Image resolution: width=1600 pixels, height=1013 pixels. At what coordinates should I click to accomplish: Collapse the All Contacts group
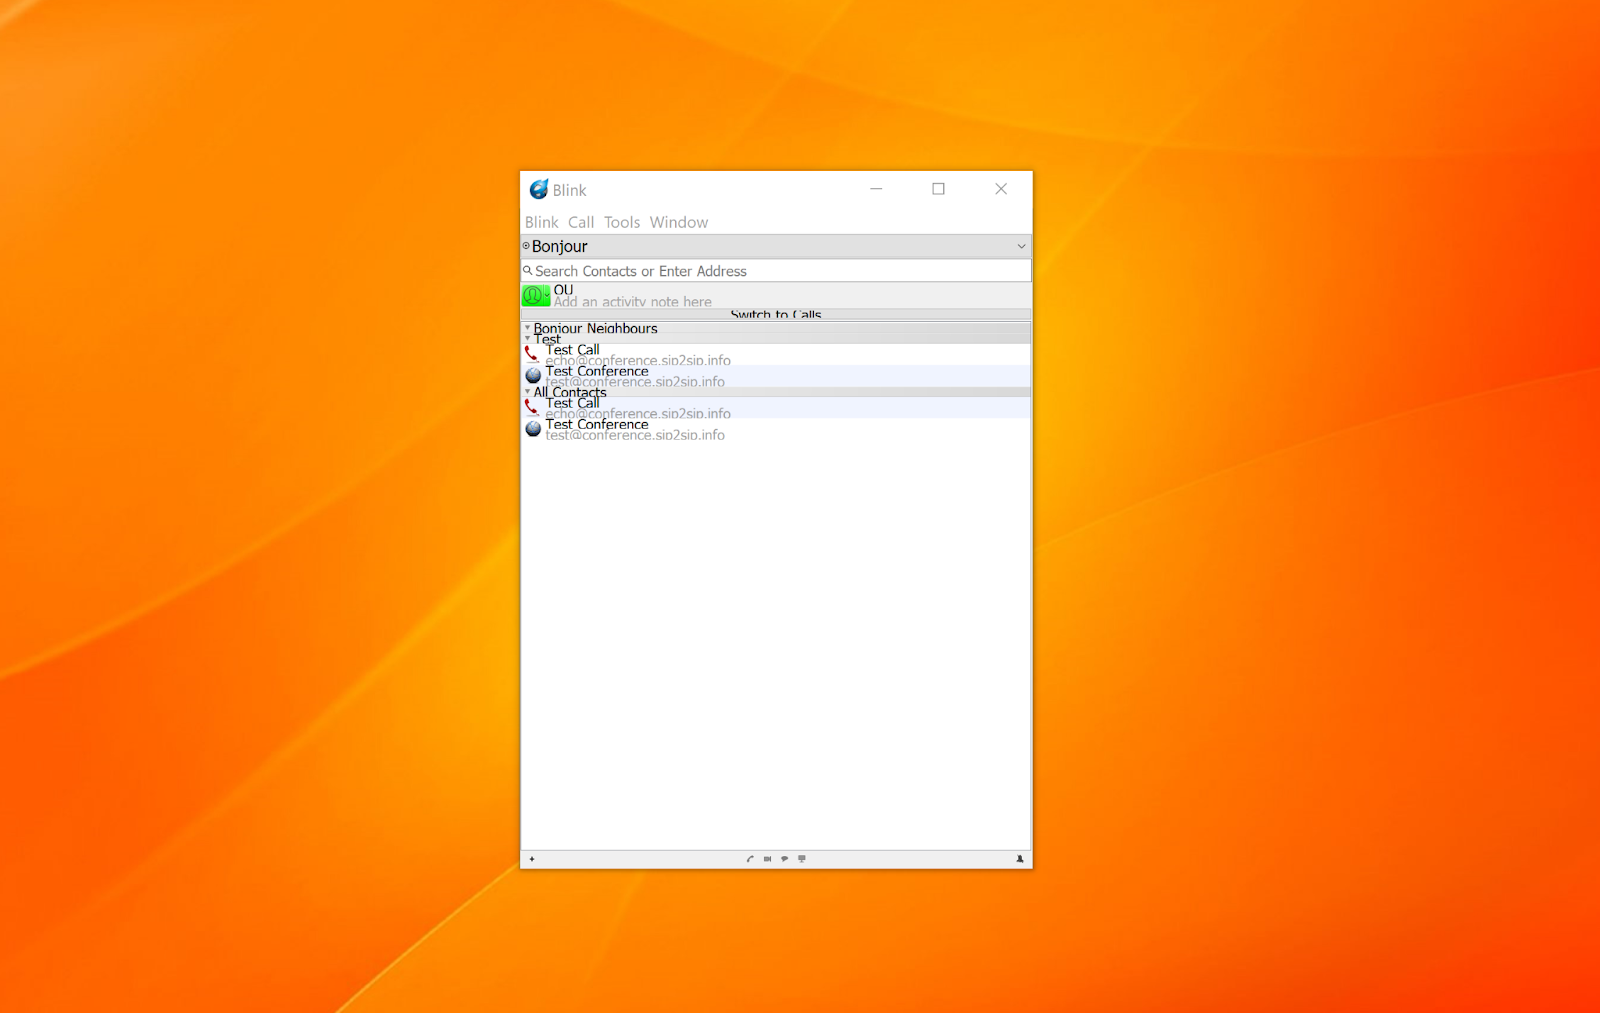pos(527,392)
